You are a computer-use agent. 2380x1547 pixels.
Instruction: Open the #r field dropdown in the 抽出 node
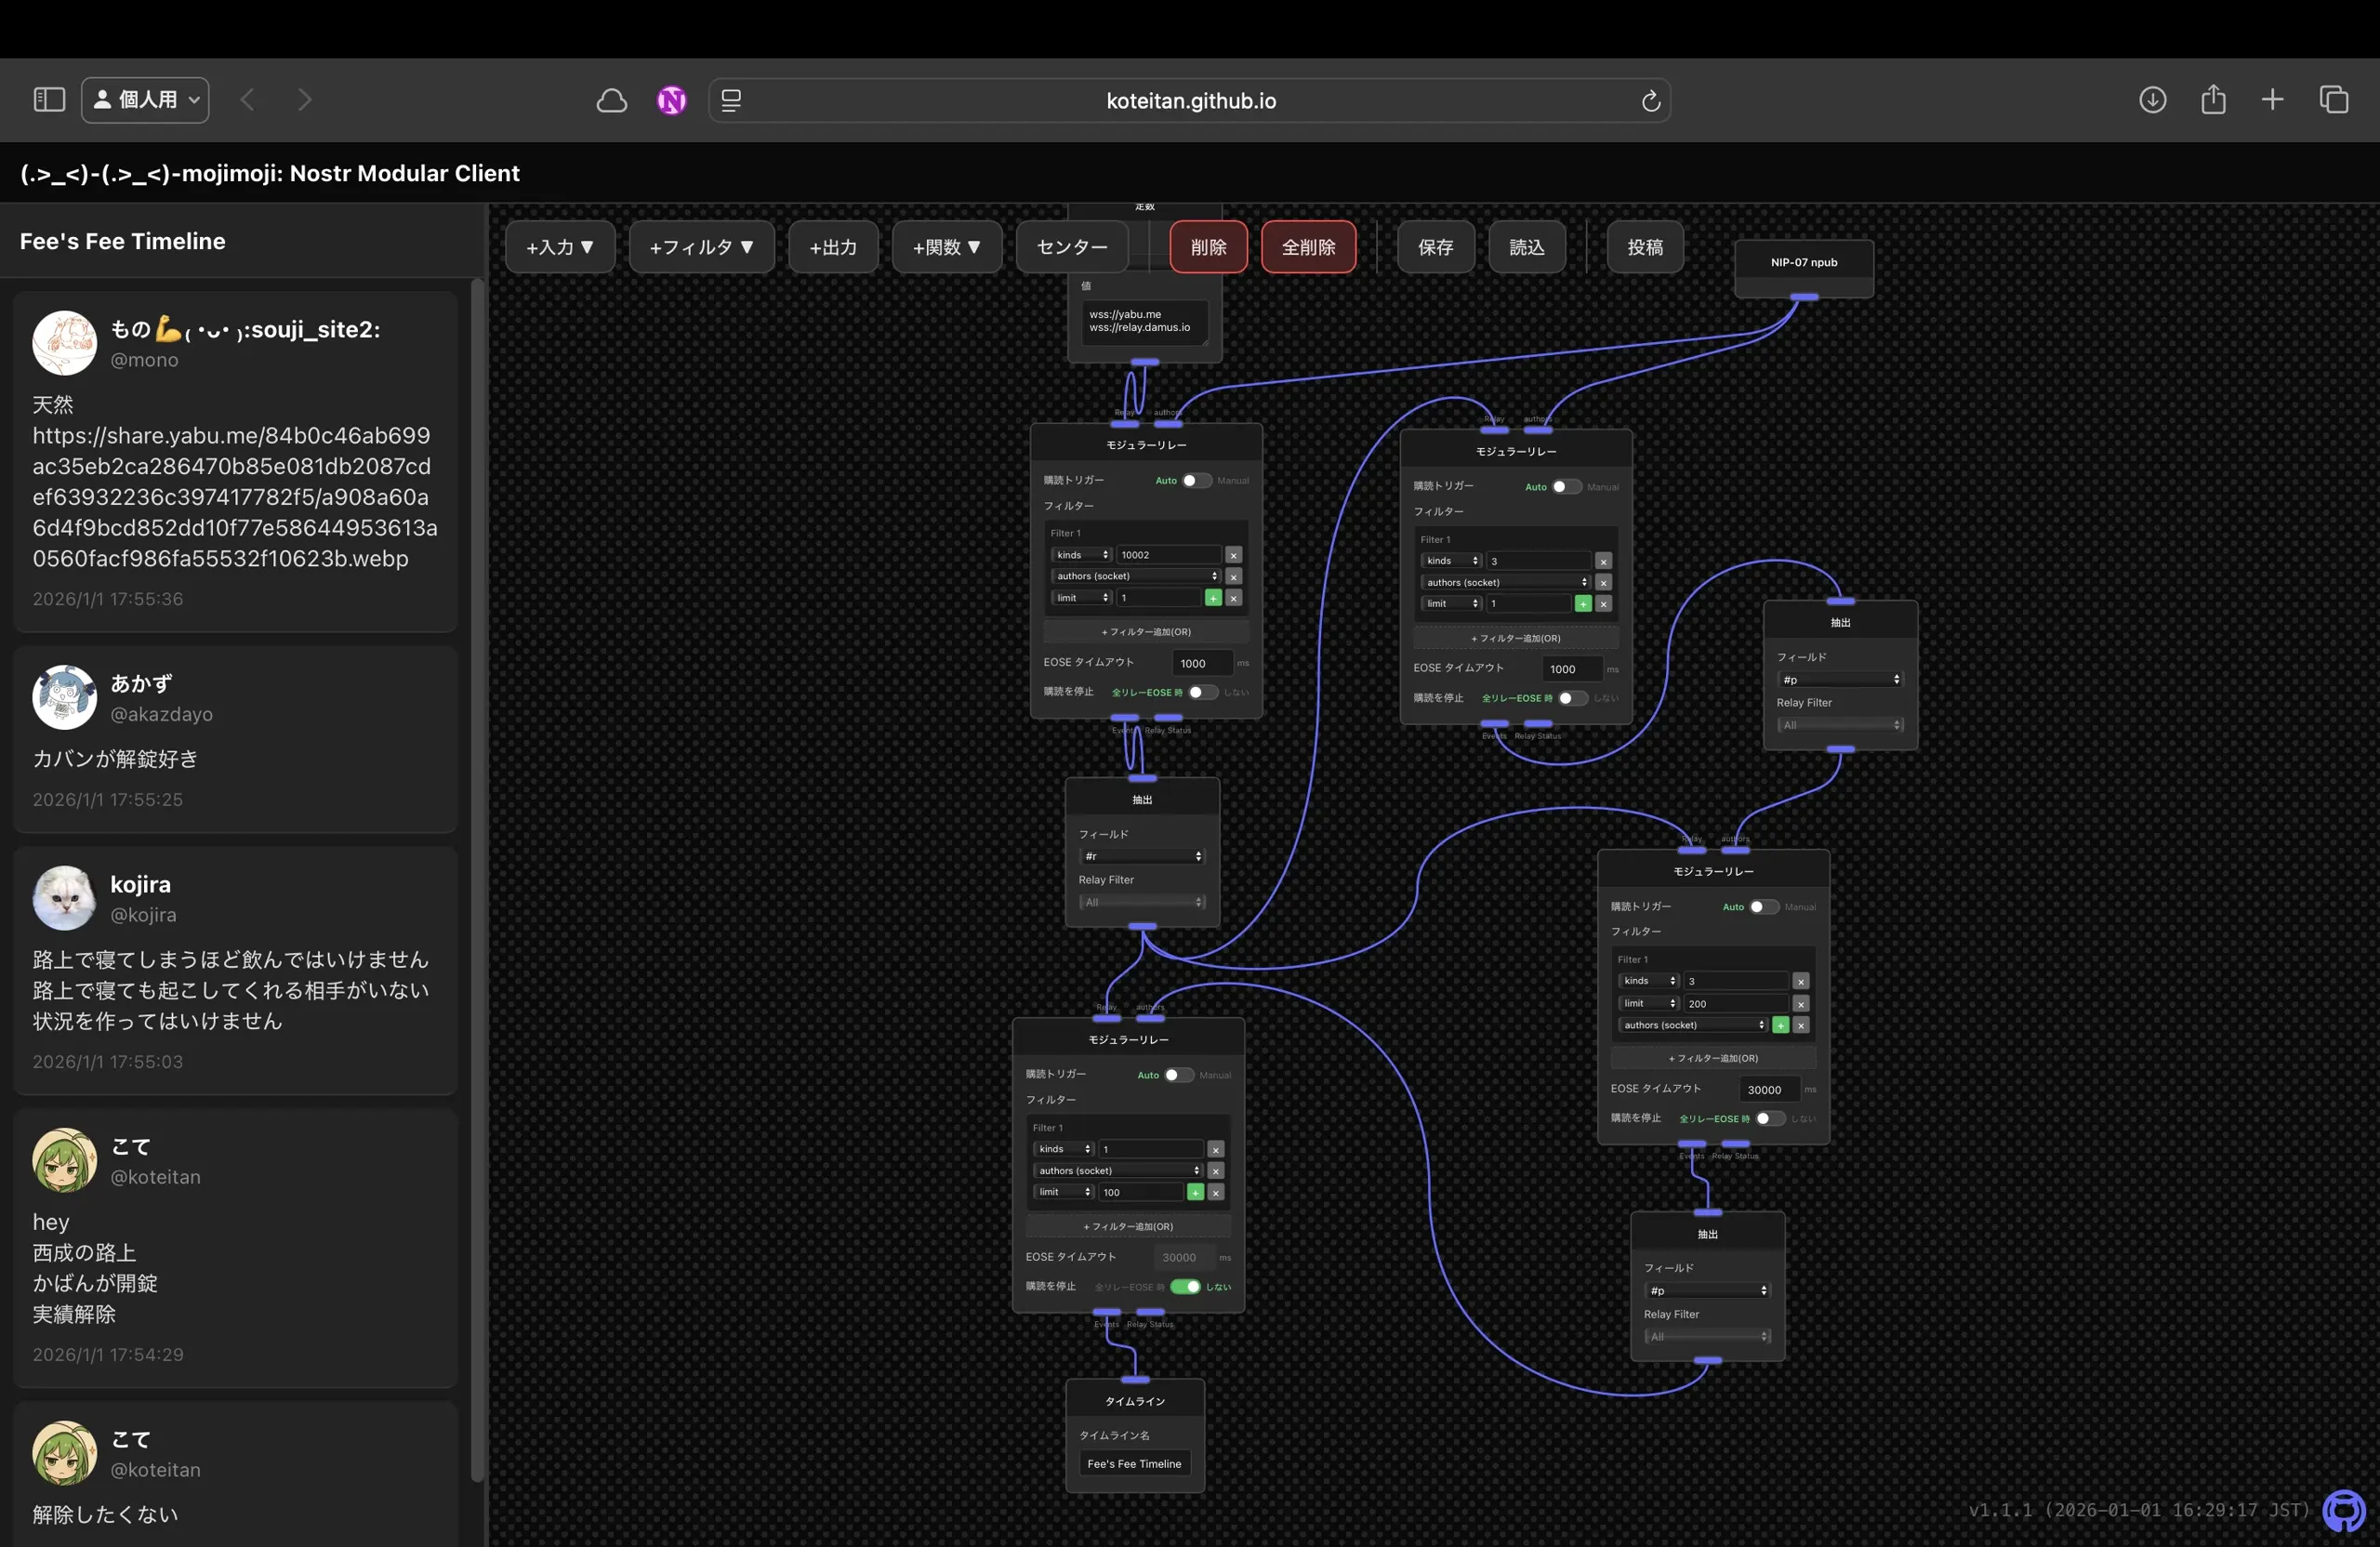point(1143,857)
